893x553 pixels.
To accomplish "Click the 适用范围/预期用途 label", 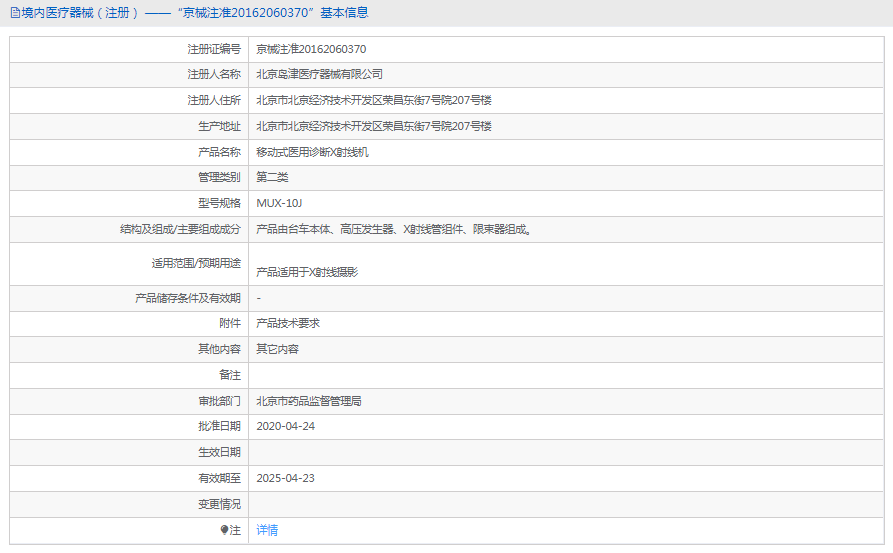I will pyautogui.click(x=196, y=263).
